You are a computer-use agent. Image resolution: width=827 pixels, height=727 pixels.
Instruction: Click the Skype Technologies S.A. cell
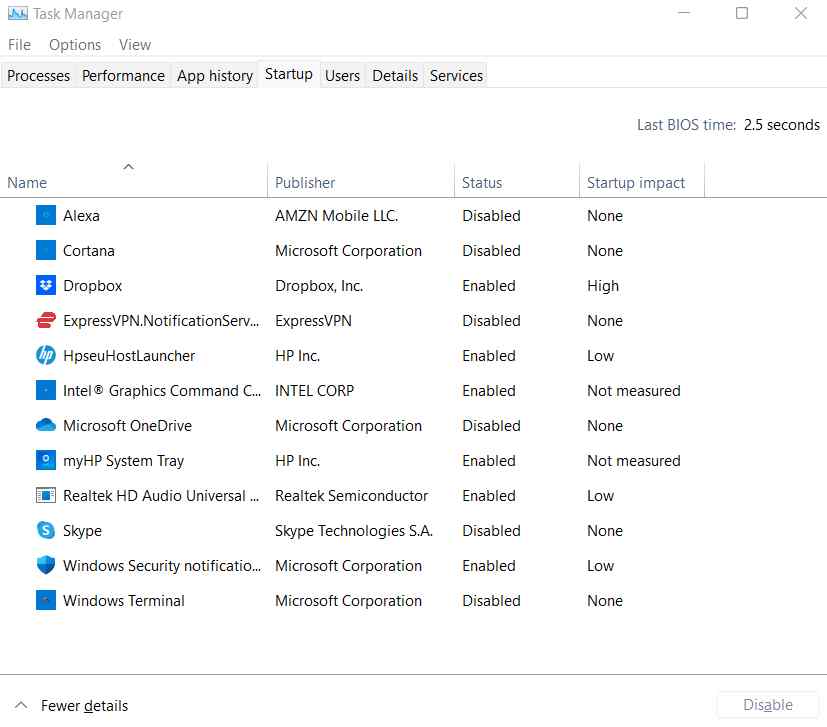[x=353, y=531]
